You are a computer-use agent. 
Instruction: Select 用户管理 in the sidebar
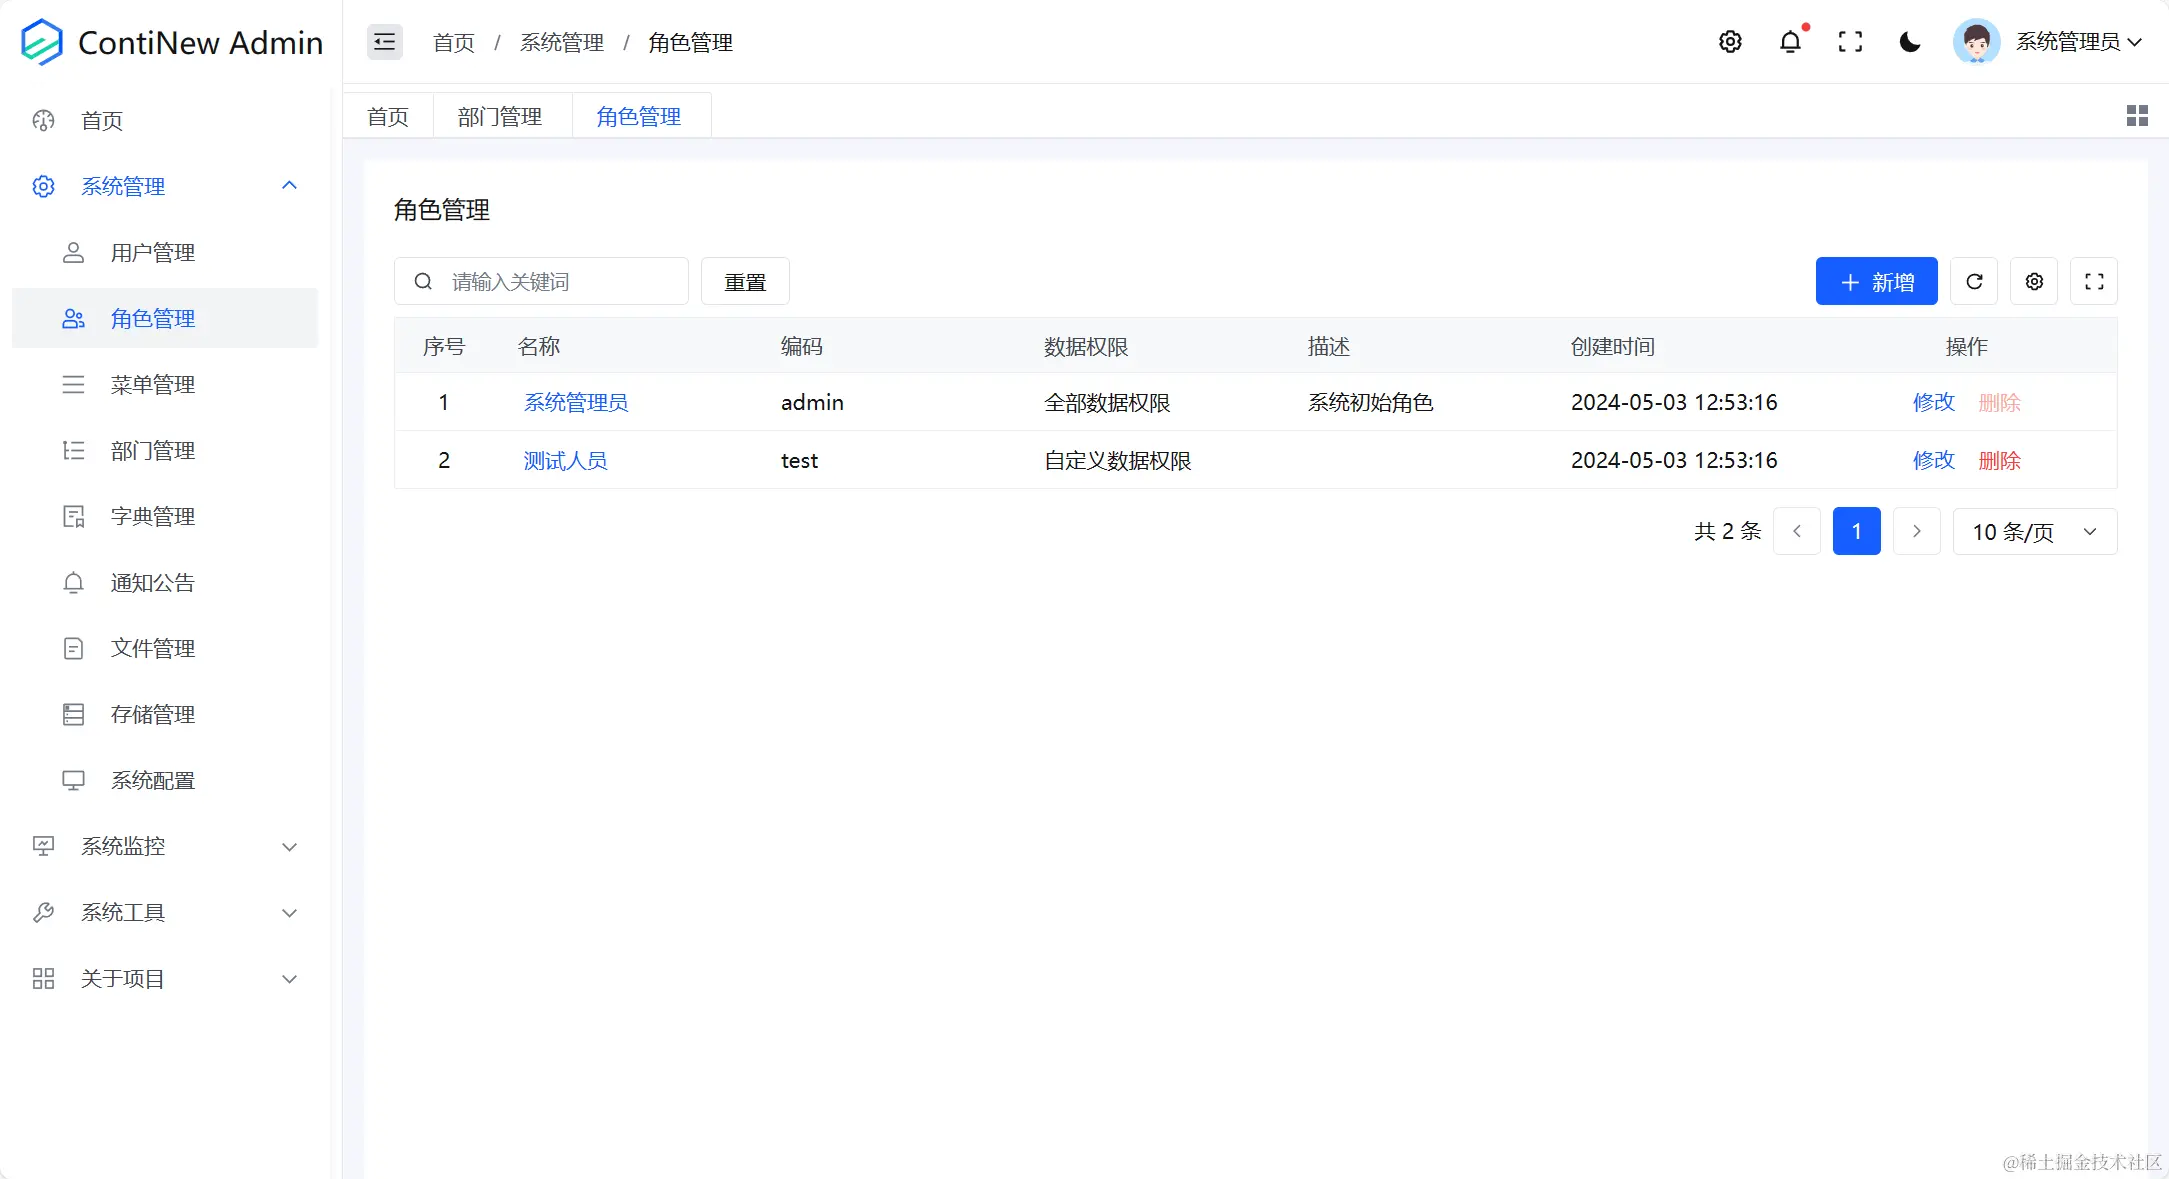152,252
